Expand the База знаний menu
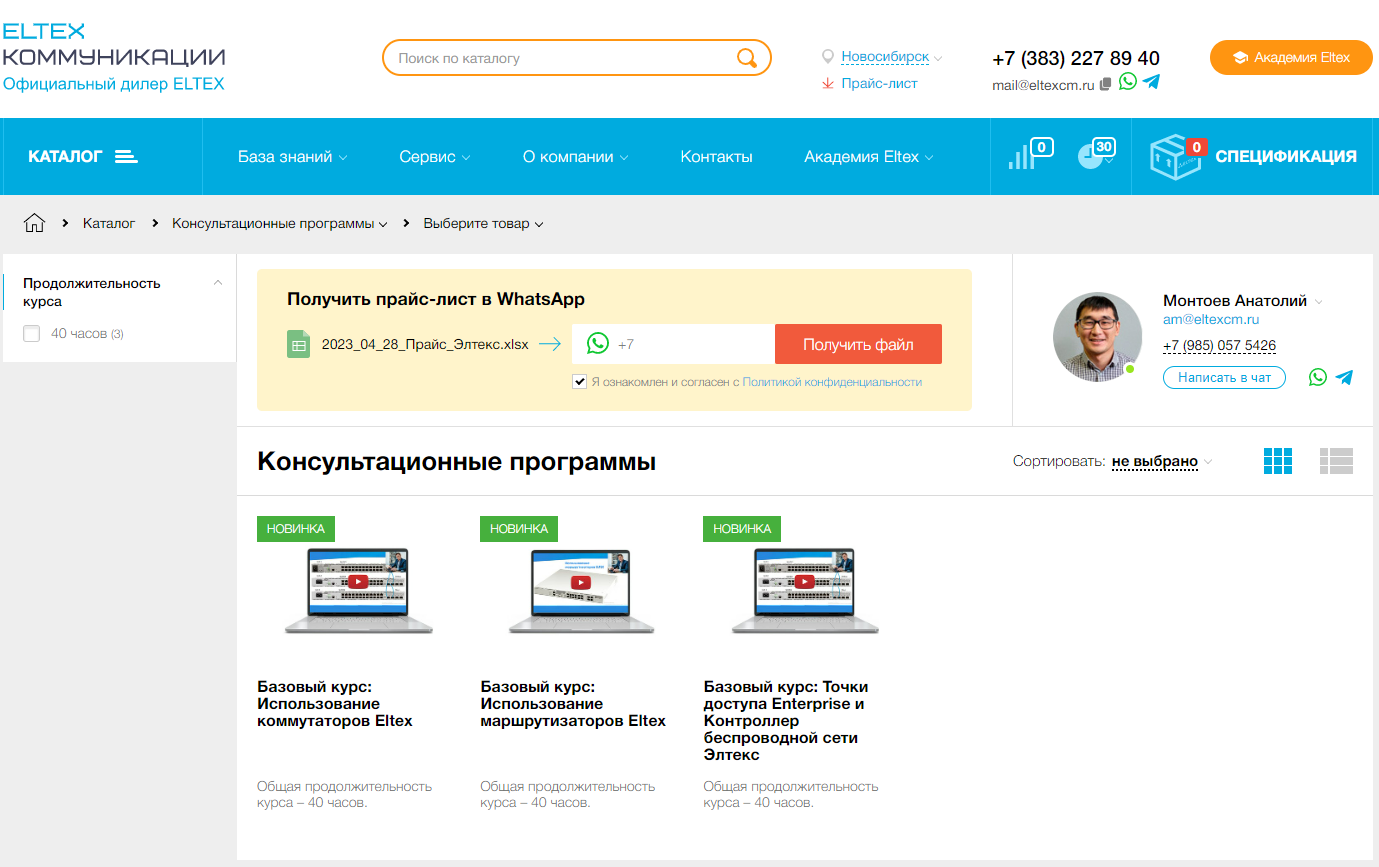1379x867 pixels. point(293,157)
